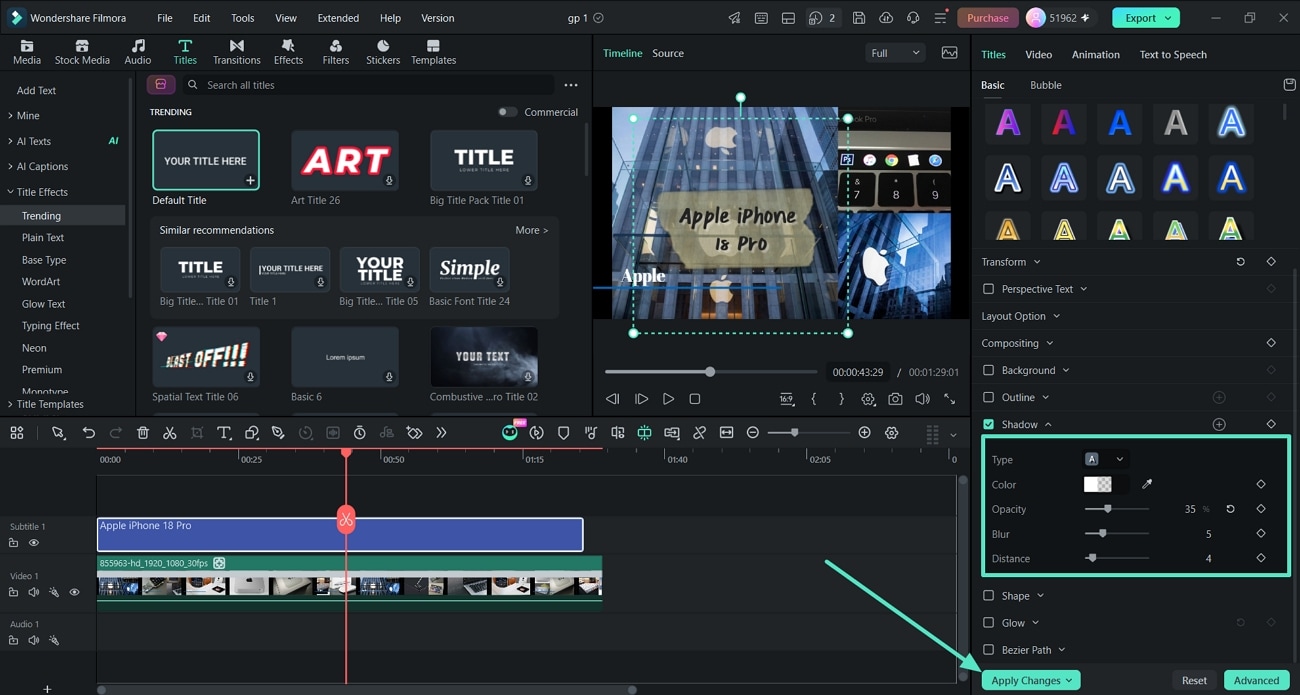This screenshot has height=695, width=1300.
Task: Click the save project icon
Action: [859, 18]
